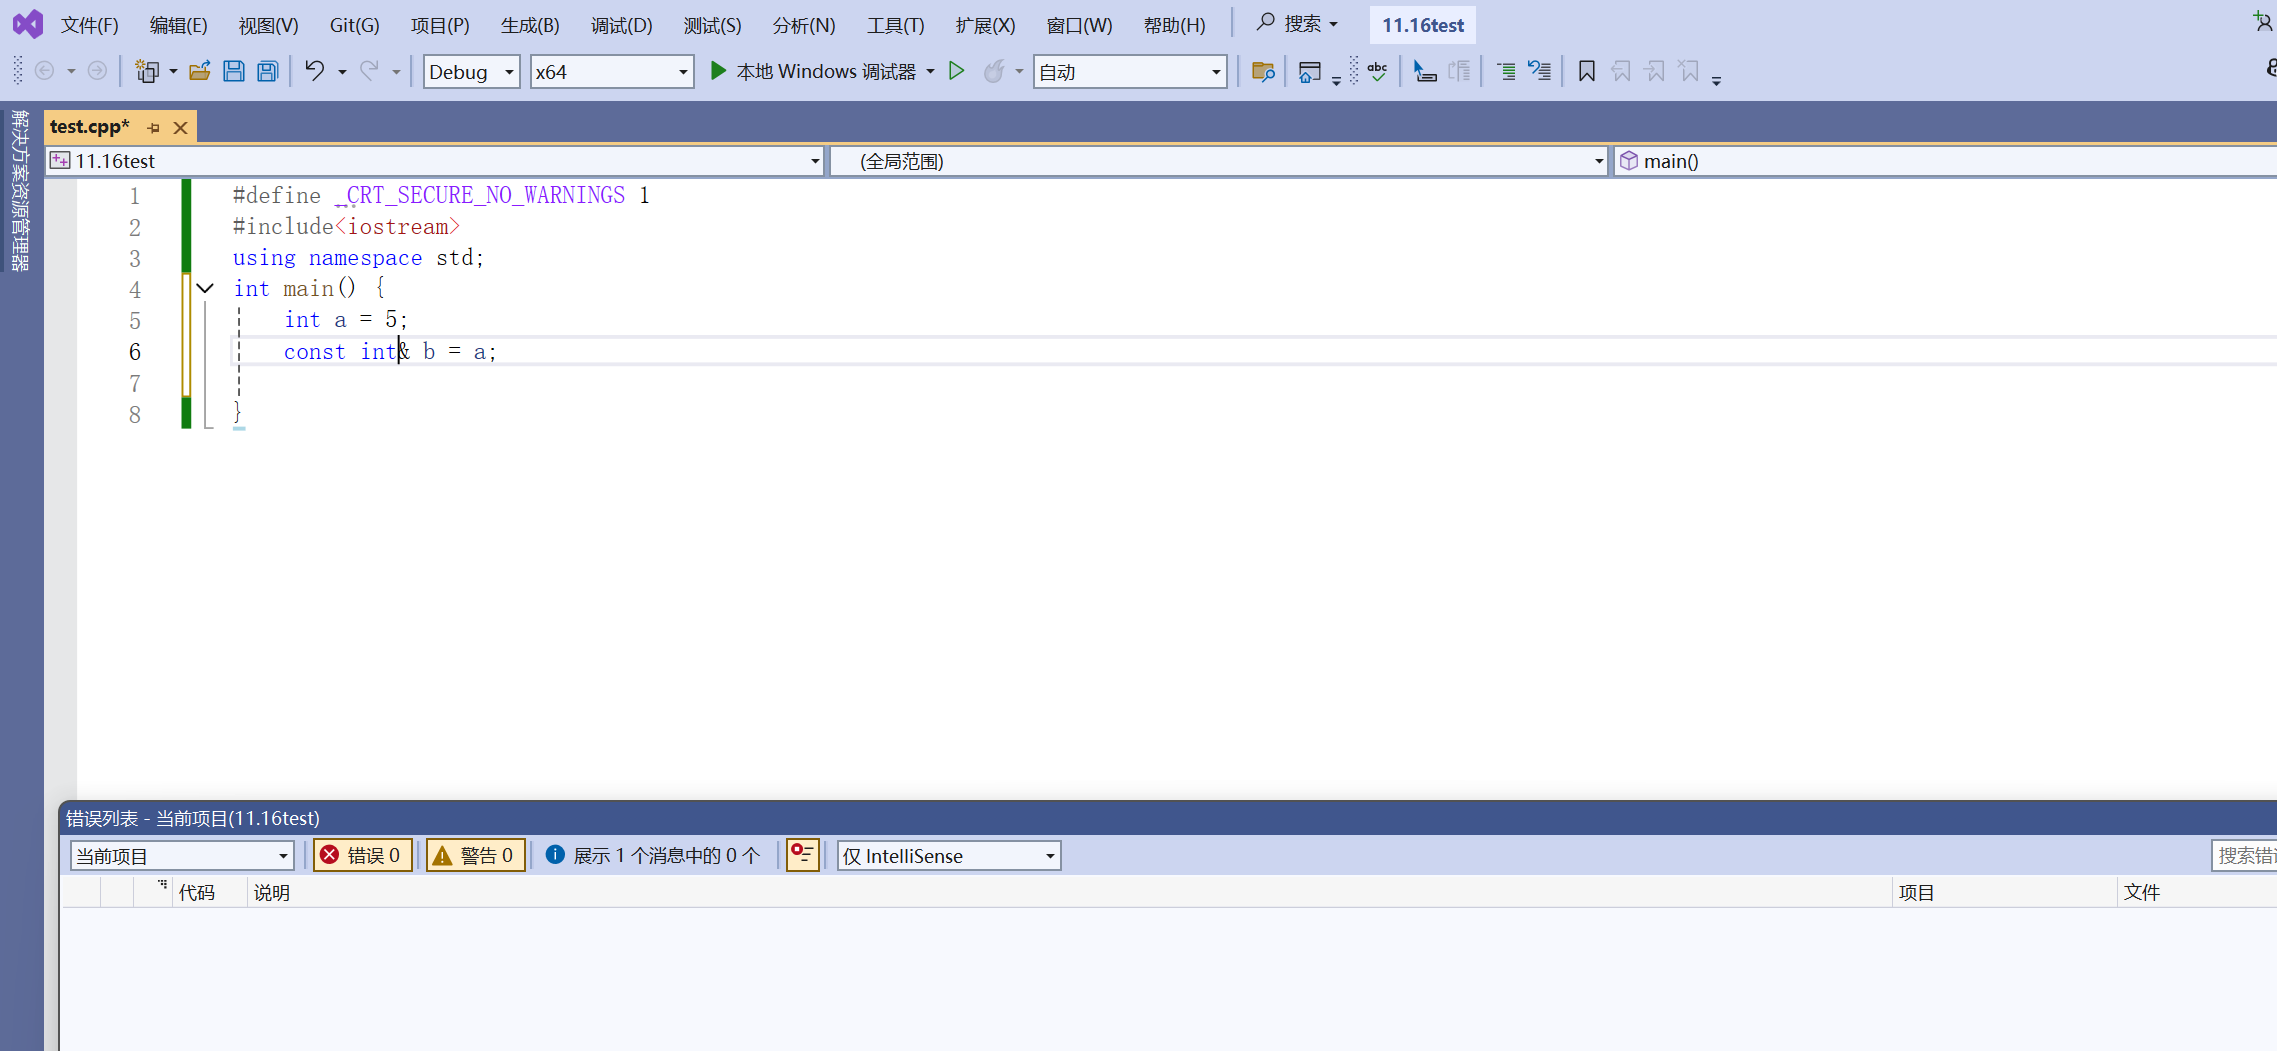Image resolution: width=2277 pixels, height=1051 pixels.
Task: Open the 仅 IntelliSense source dropdown
Action: 948,856
